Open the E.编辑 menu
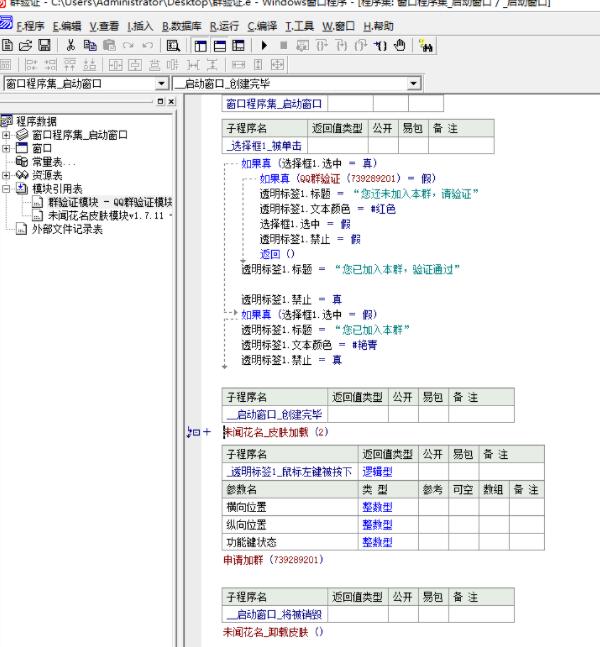 coord(67,26)
